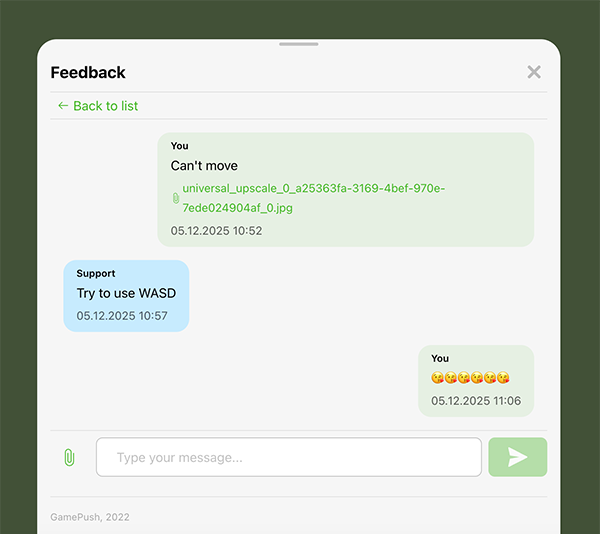The image size is (600, 534).
Task: Click the paper plane icon on the send button
Action: [517, 457]
